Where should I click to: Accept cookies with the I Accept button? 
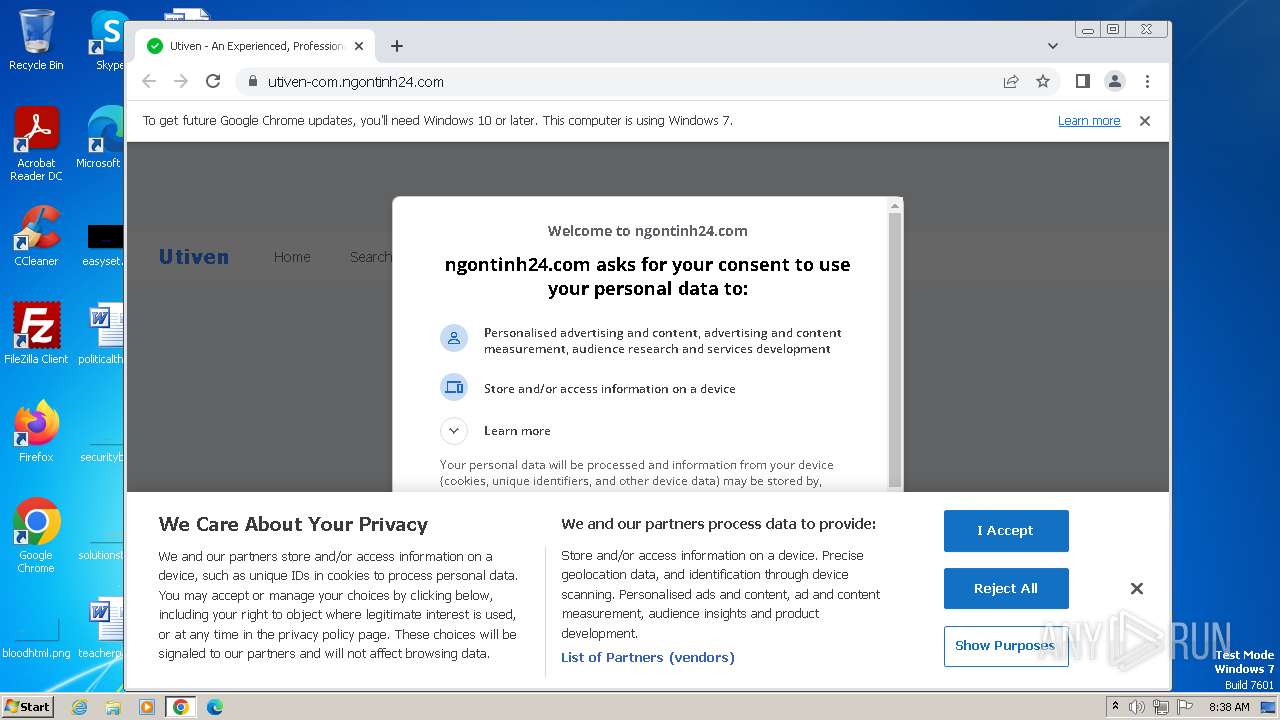1006,531
